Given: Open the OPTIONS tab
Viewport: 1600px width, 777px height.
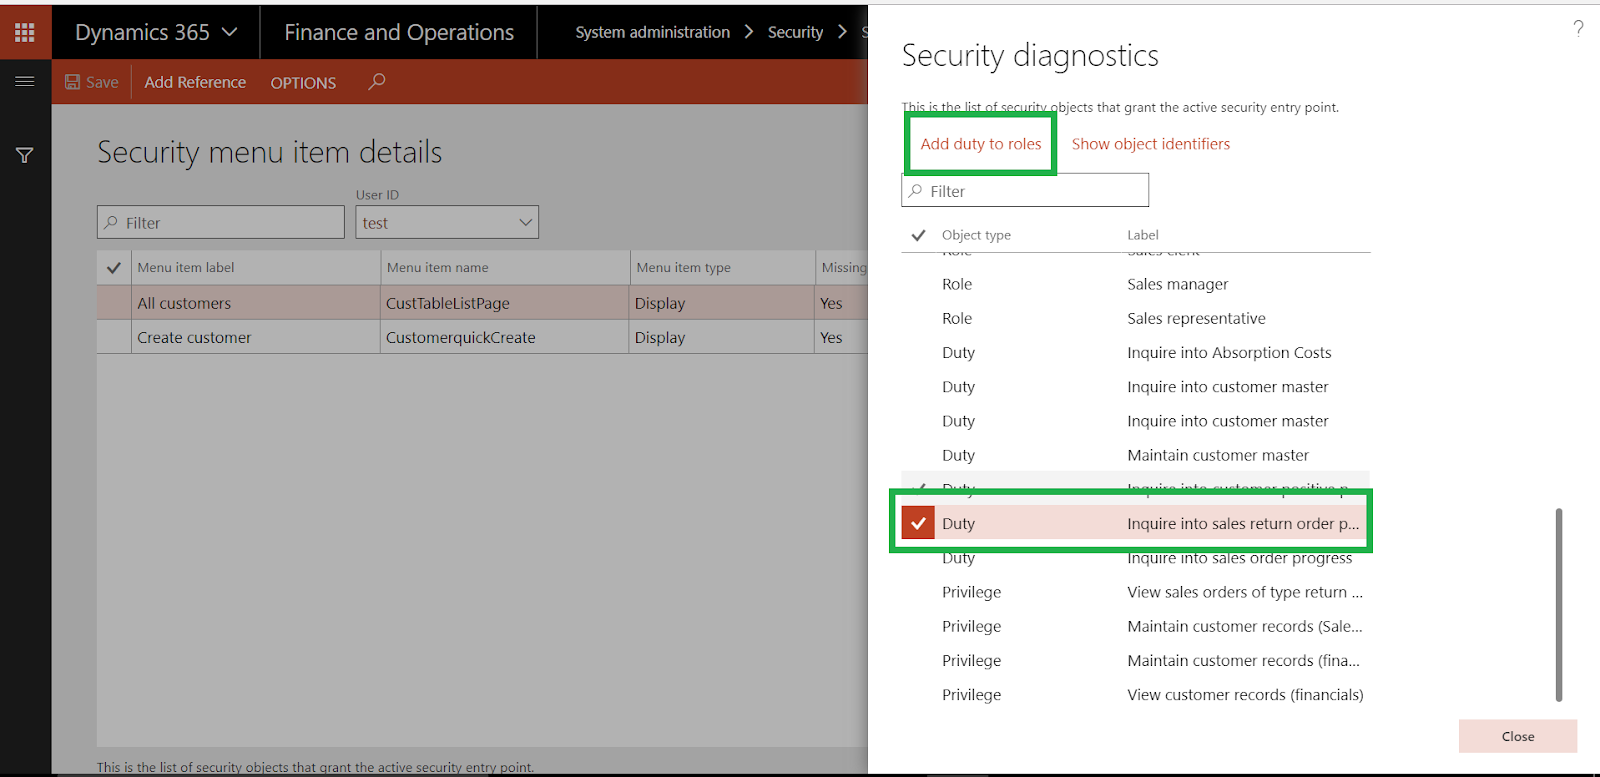Looking at the screenshot, I should (303, 83).
